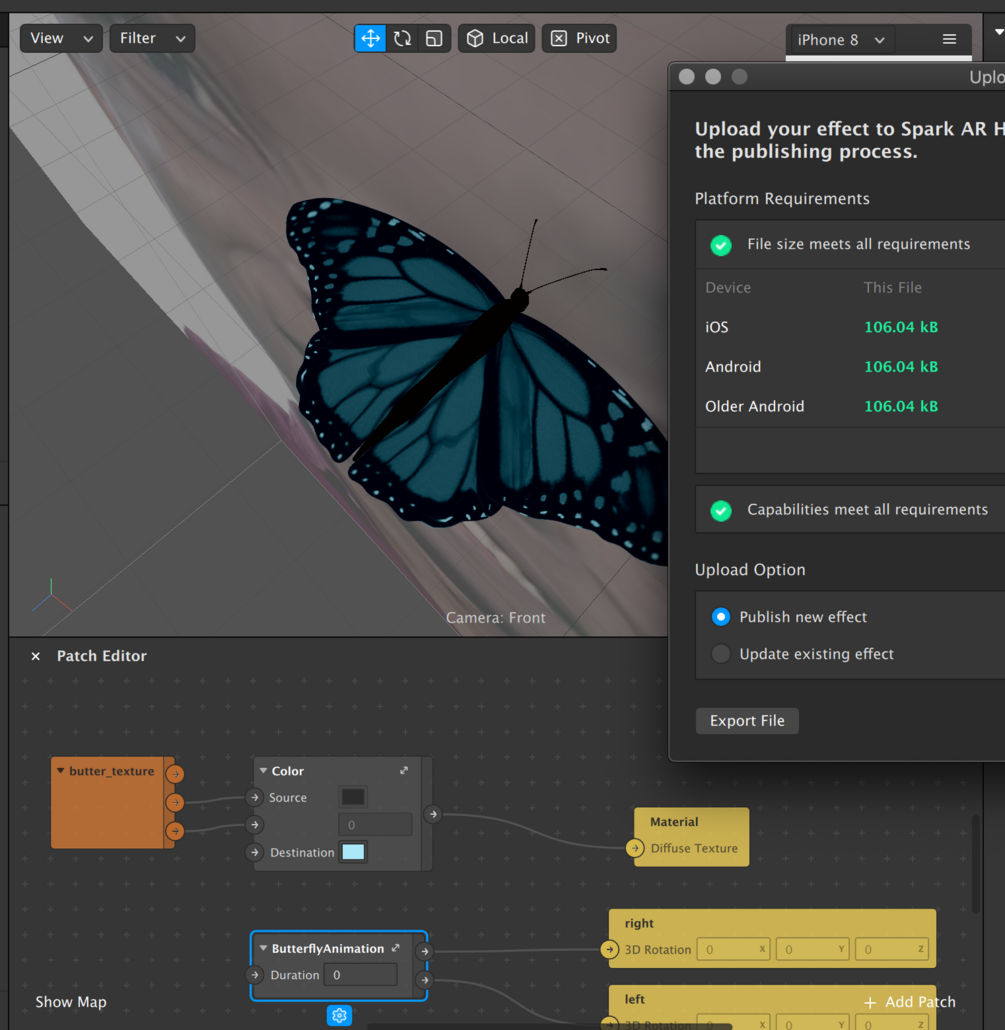Click ButterflyAnimation bottom output port
1005x1030 pixels.
(x=425, y=980)
